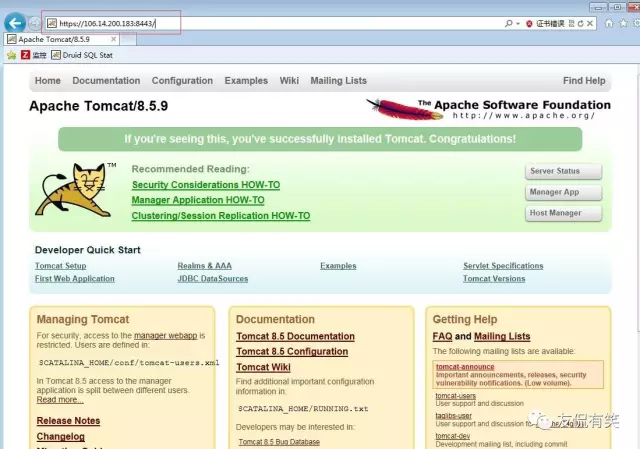Click the Server Status button

coord(563,171)
